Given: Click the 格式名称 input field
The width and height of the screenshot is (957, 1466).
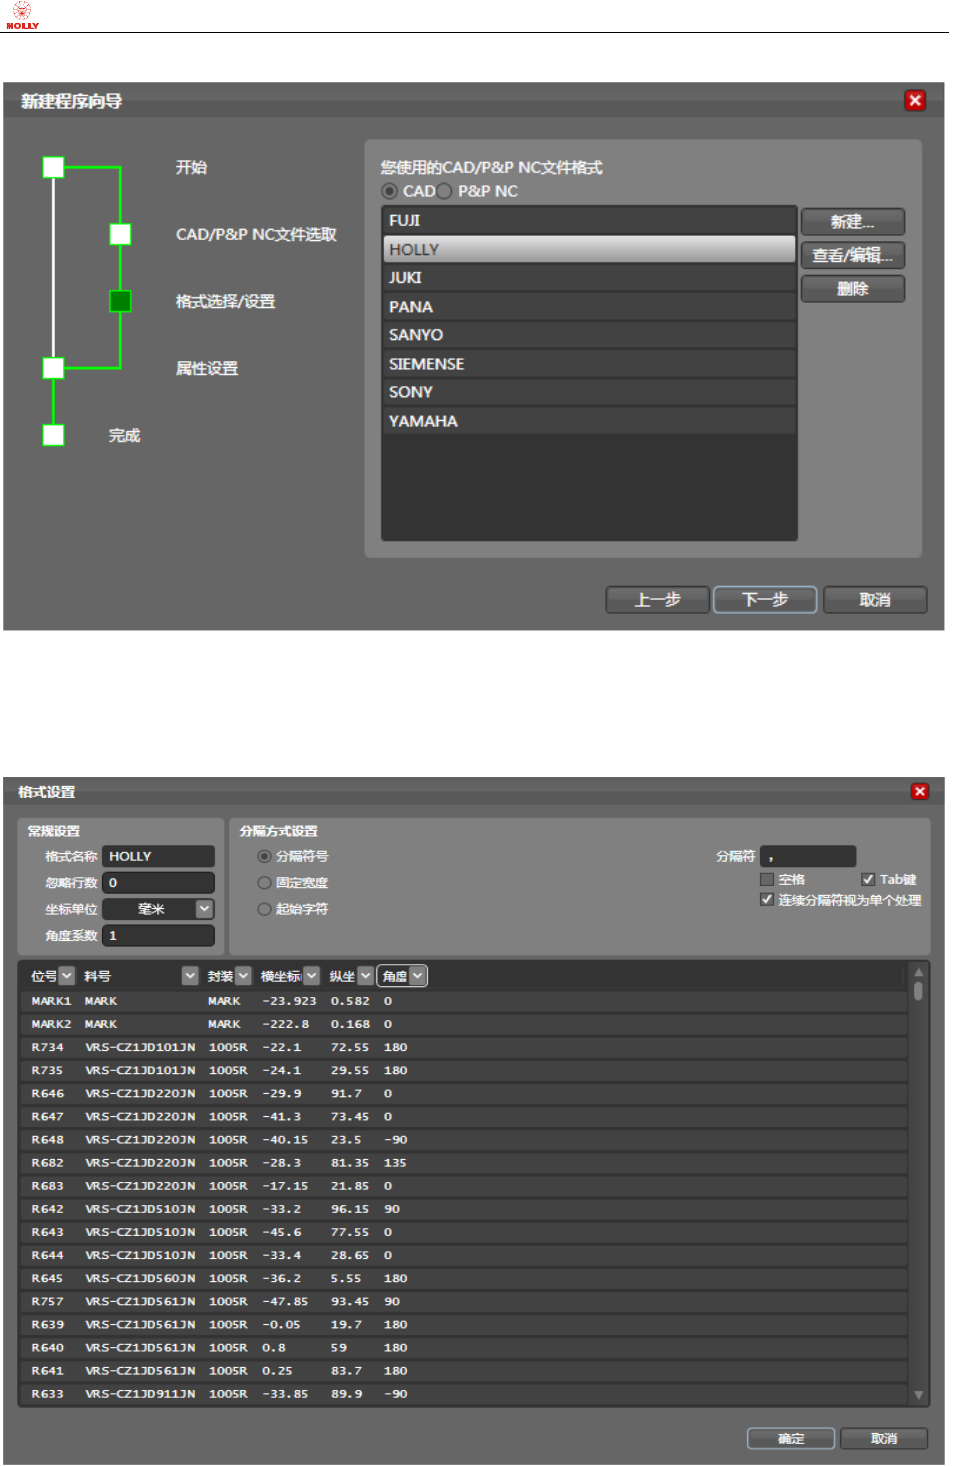Looking at the screenshot, I should pos(158,856).
